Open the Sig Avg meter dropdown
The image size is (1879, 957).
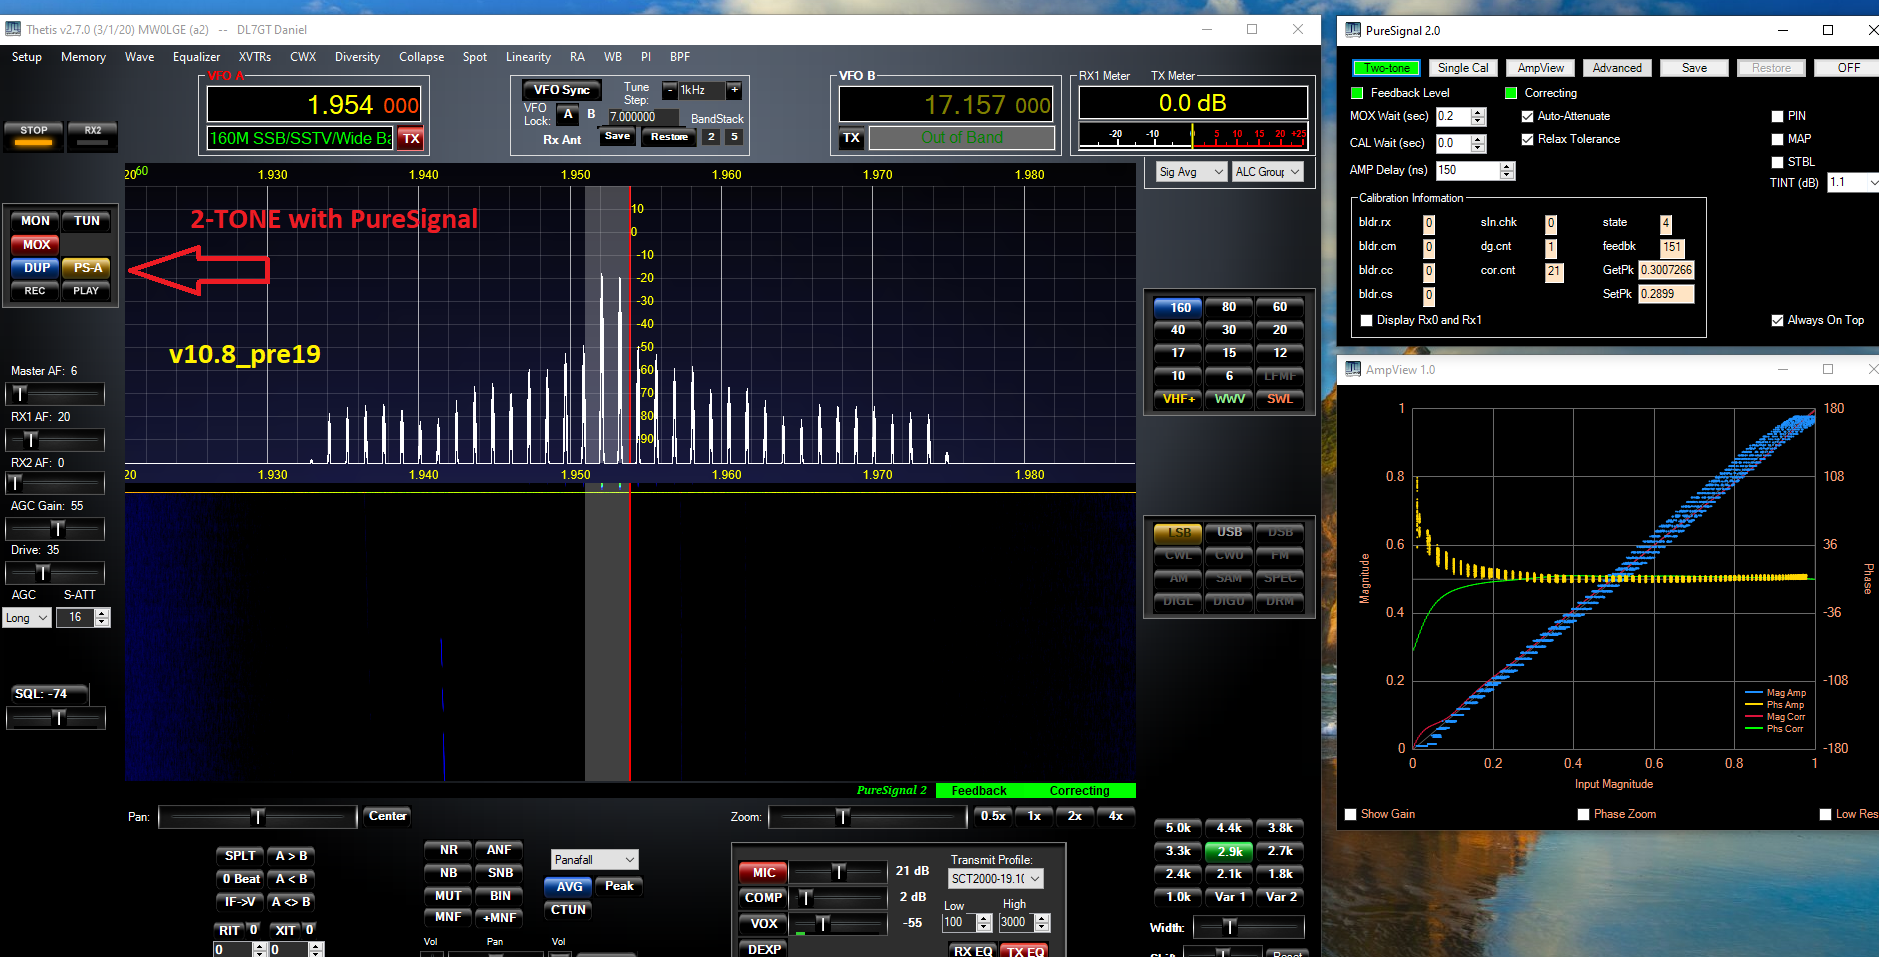coord(1191,172)
